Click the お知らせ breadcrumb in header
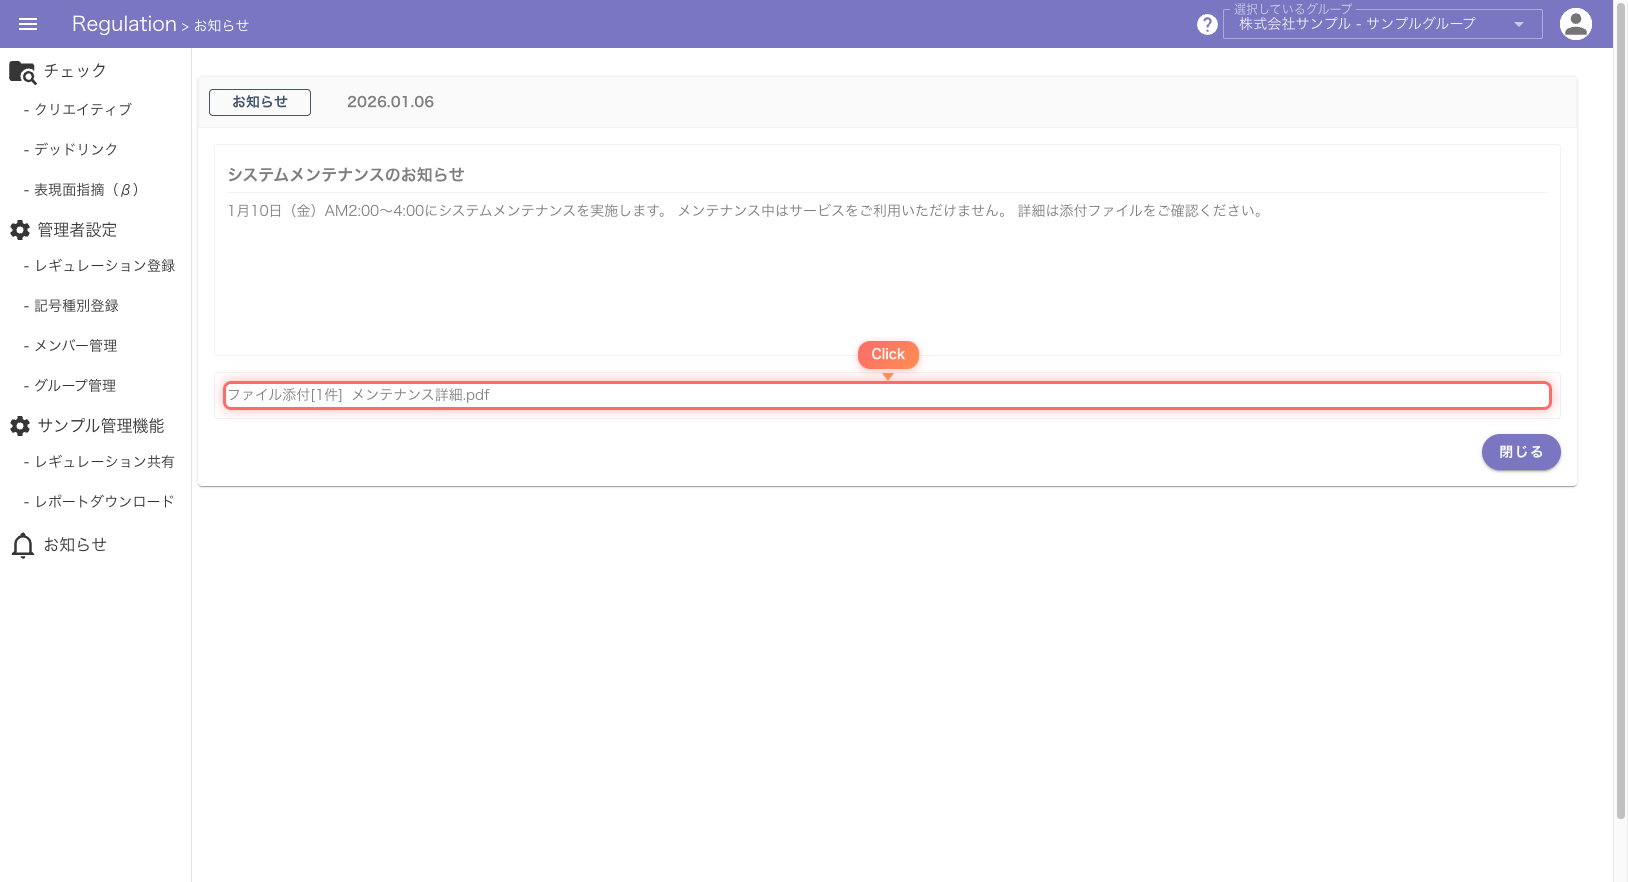The height and width of the screenshot is (882, 1628). click(221, 25)
